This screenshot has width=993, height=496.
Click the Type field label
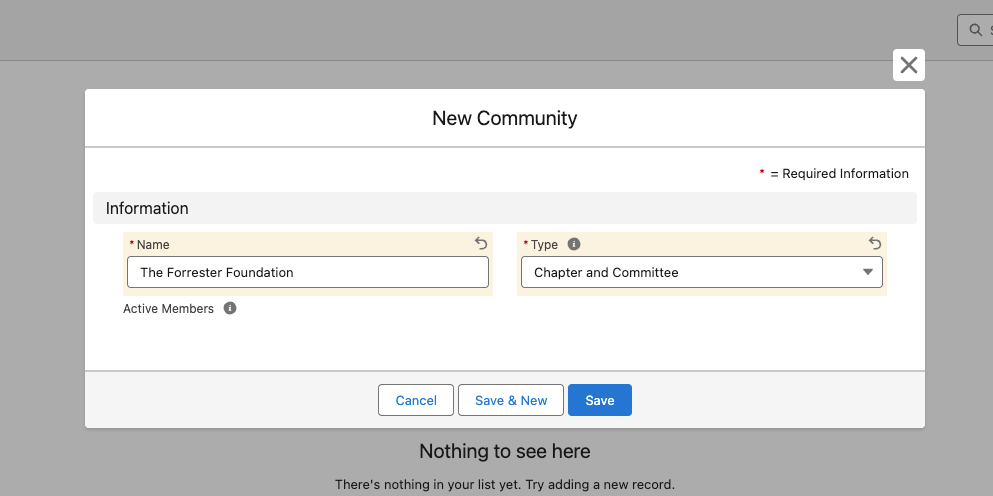pos(544,245)
